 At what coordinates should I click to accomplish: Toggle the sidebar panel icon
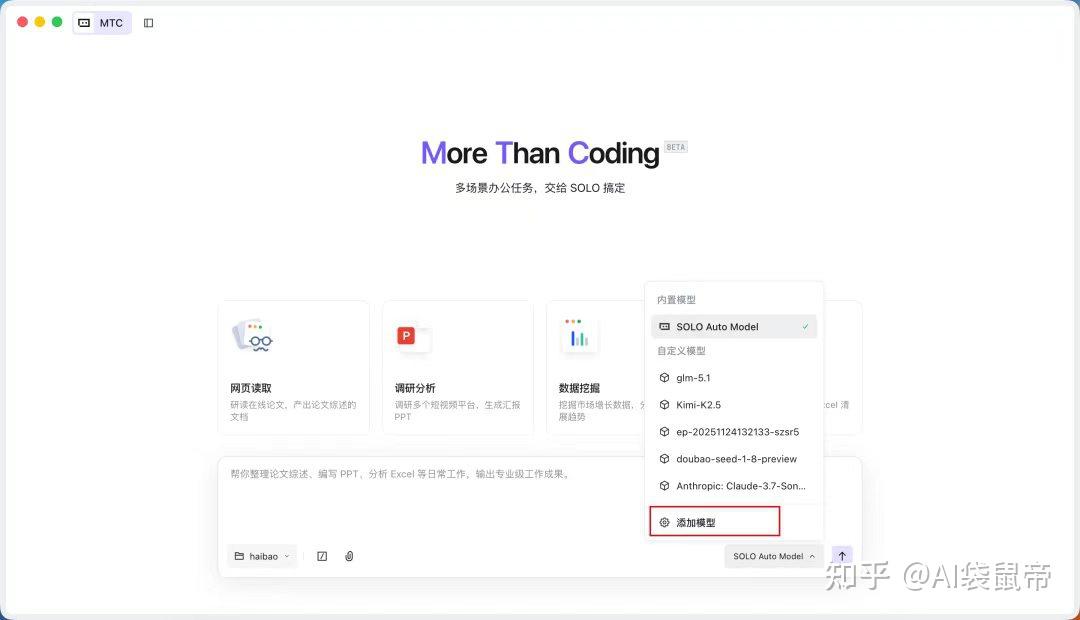148,23
